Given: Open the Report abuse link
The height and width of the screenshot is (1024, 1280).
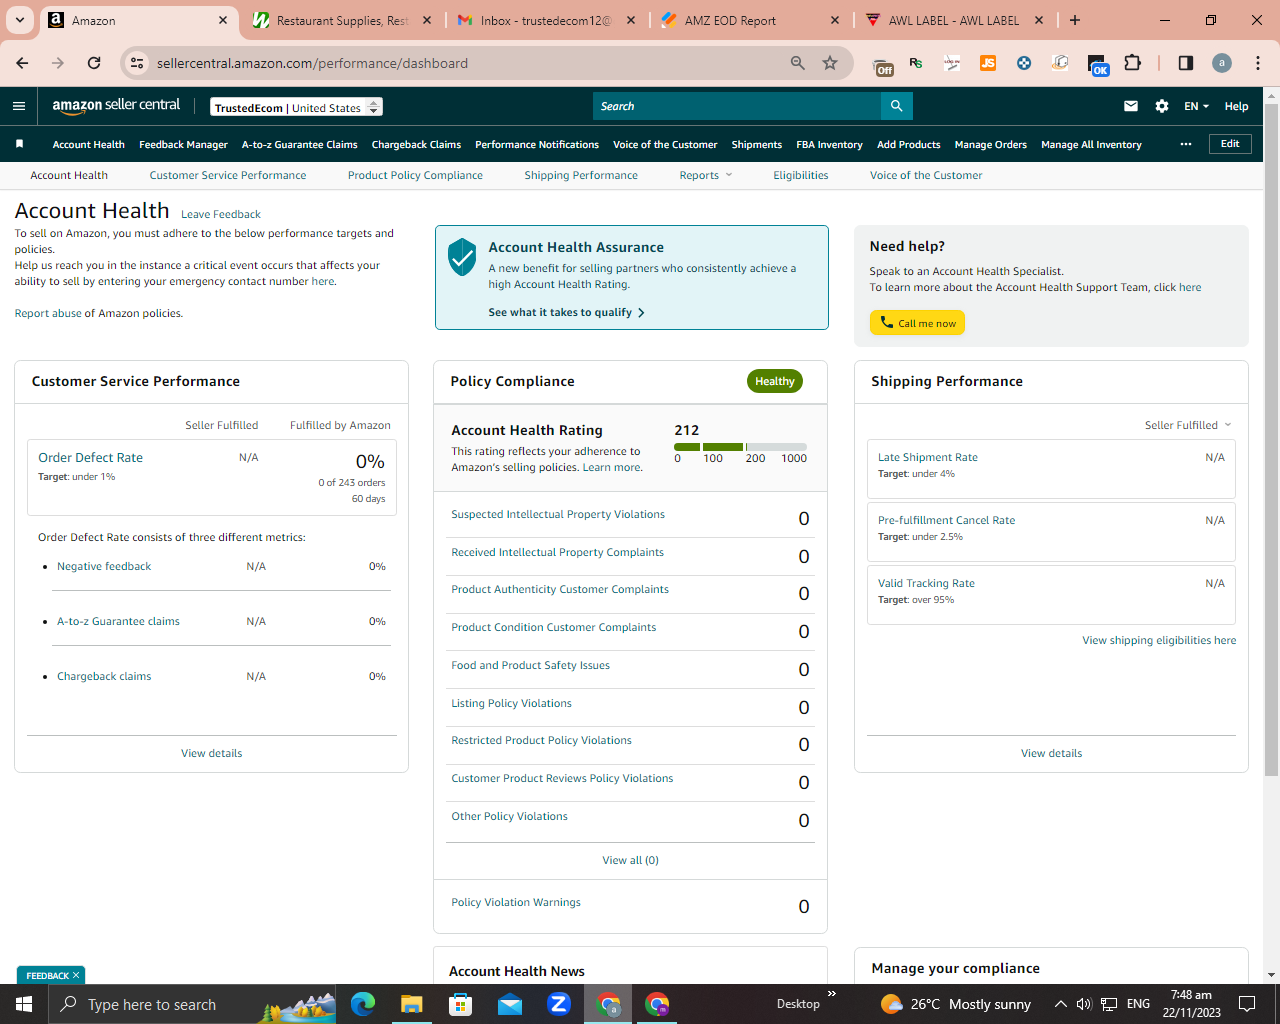Looking at the screenshot, I should pyautogui.click(x=48, y=313).
